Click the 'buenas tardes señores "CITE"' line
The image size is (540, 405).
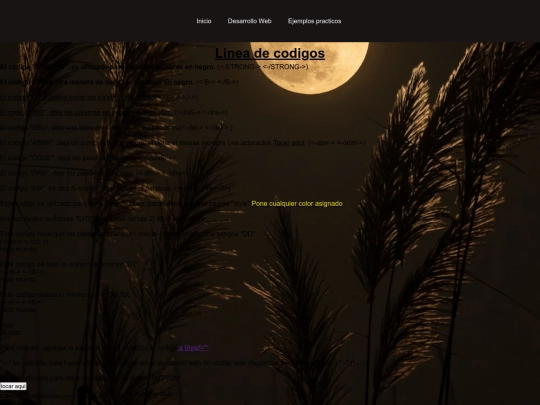click(103, 219)
